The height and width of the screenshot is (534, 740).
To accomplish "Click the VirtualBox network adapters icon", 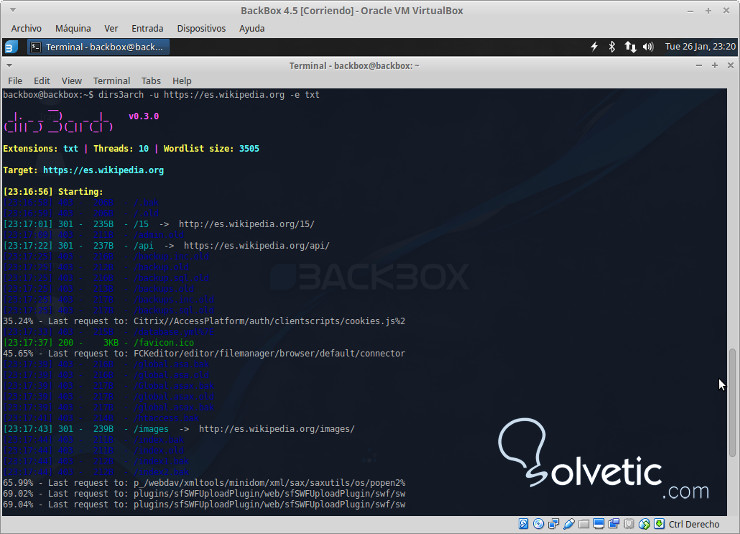I will pyautogui.click(x=553, y=524).
